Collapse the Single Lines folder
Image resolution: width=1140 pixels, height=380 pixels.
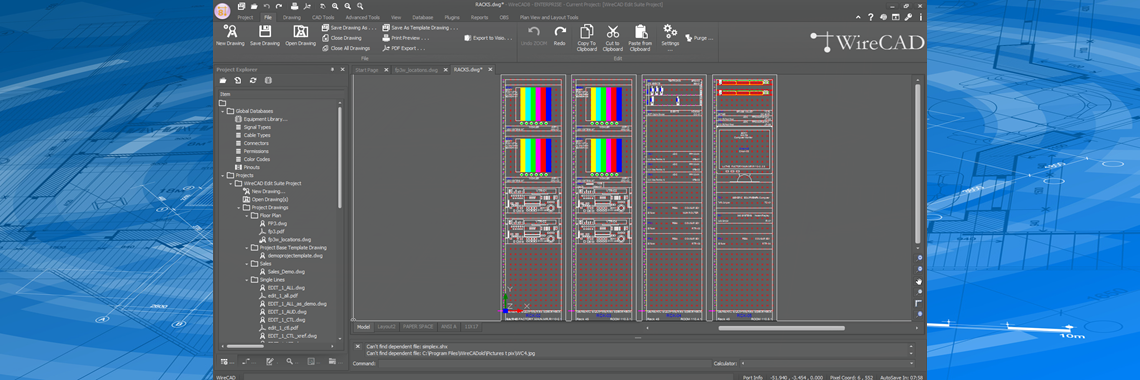246,280
